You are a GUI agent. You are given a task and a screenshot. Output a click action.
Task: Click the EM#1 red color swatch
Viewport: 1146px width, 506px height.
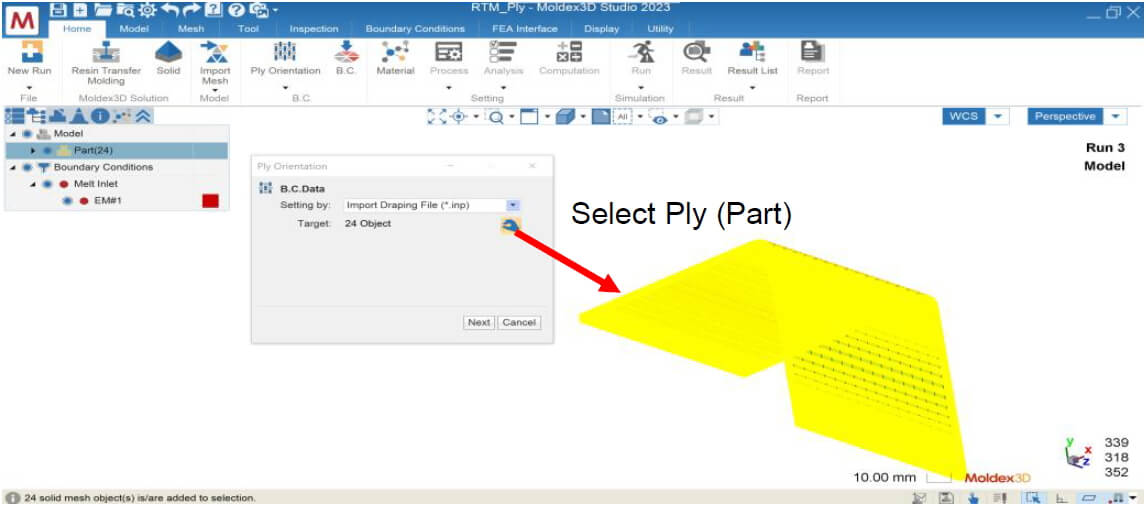coord(210,200)
